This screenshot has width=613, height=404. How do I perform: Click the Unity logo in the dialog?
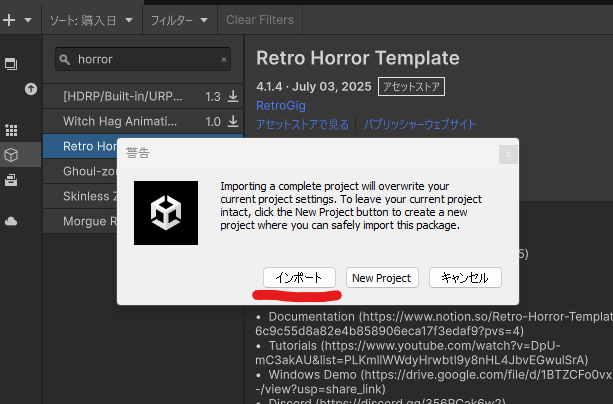pyautogui.click(x=166, y=213)
